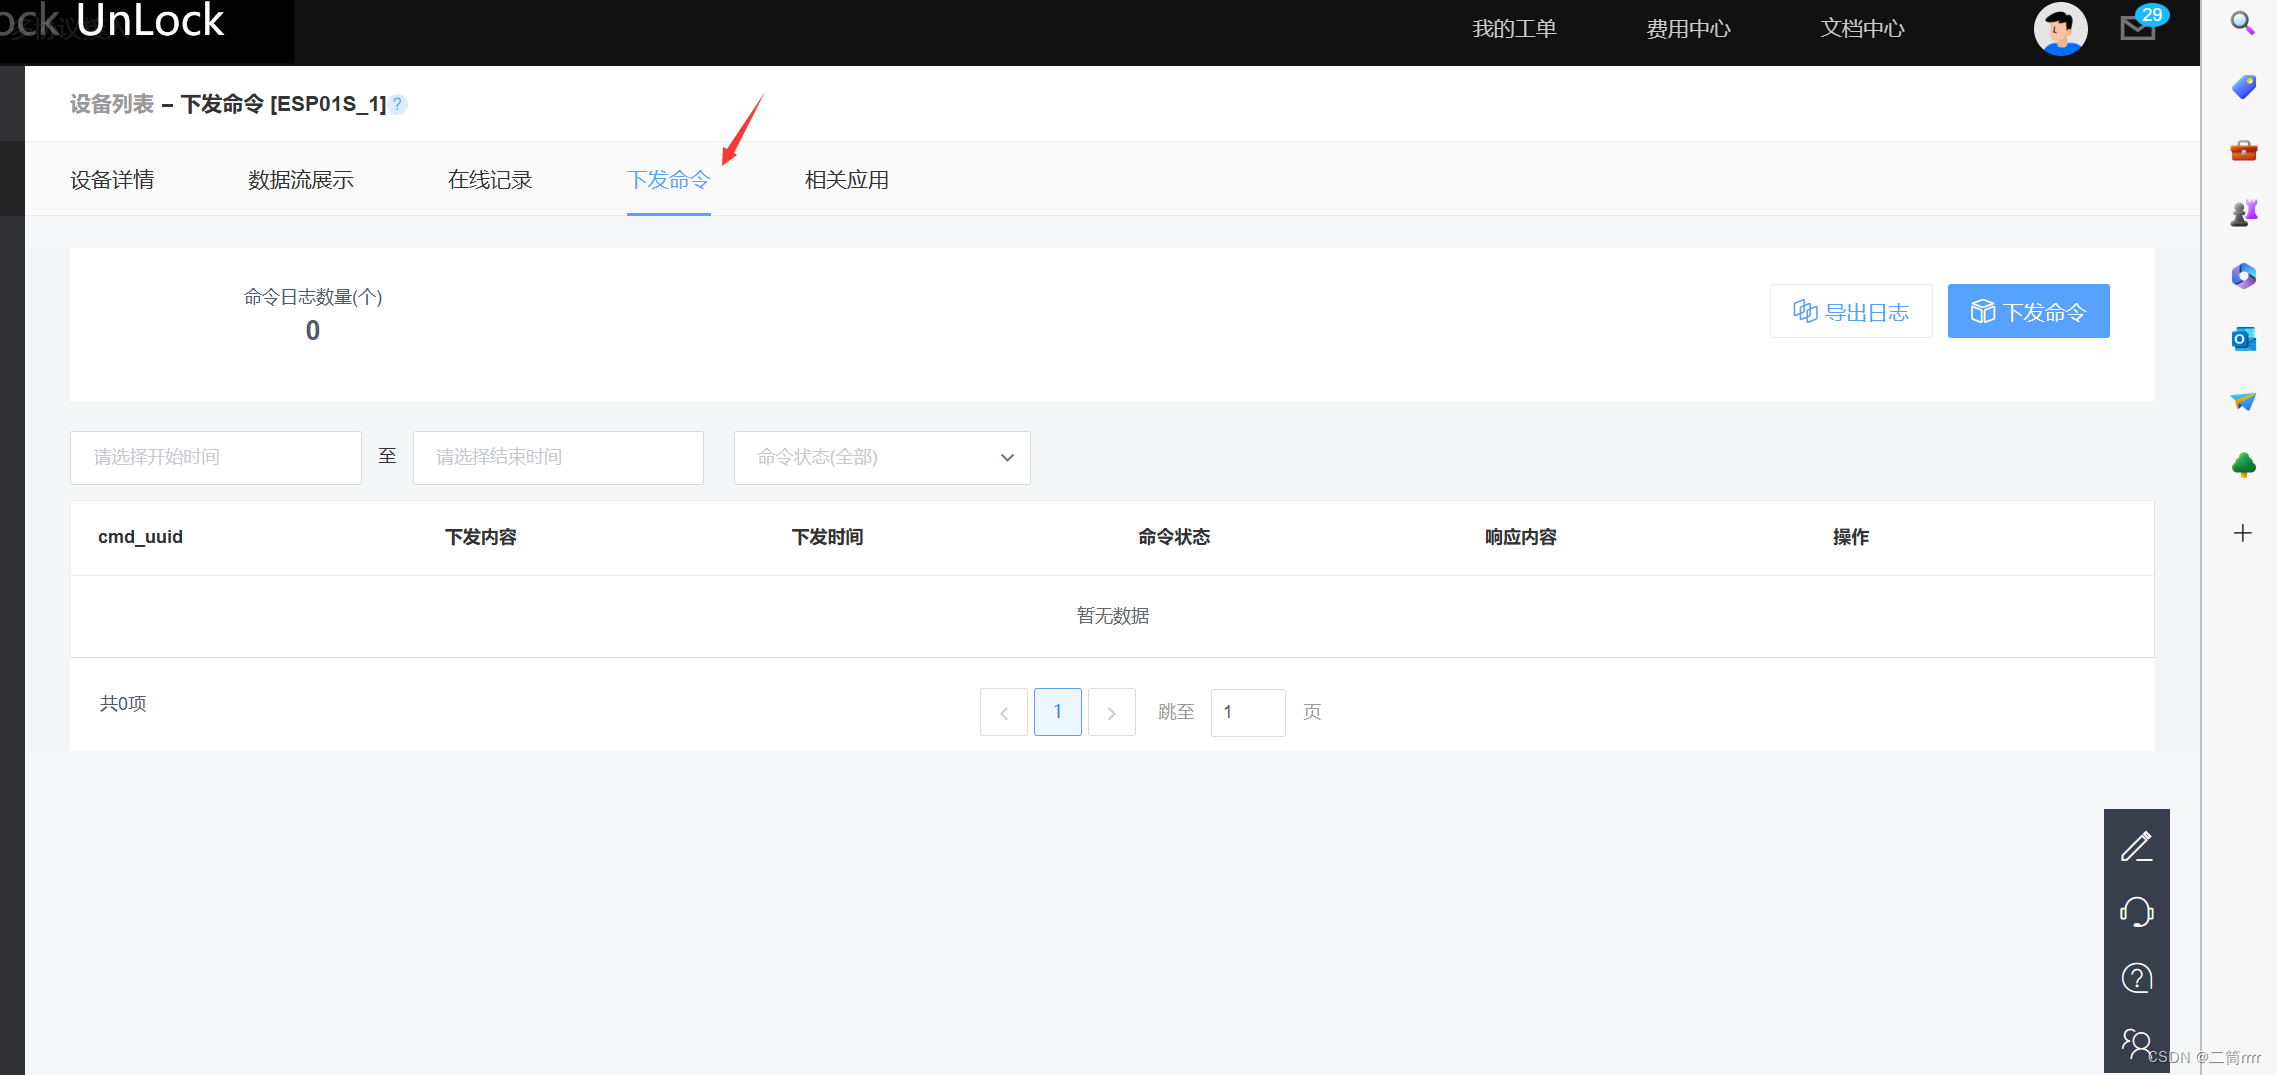Select the 下发命令 tab
Image resolution: width=2277 pixels, height=1075 pixels.
coord(668,180)
